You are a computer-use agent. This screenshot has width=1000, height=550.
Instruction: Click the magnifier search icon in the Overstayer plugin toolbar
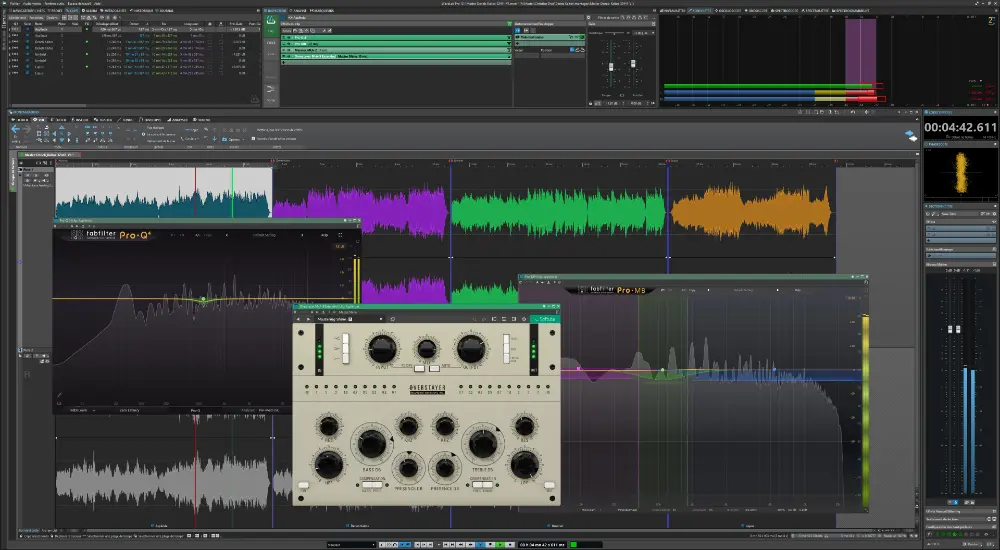474,319
